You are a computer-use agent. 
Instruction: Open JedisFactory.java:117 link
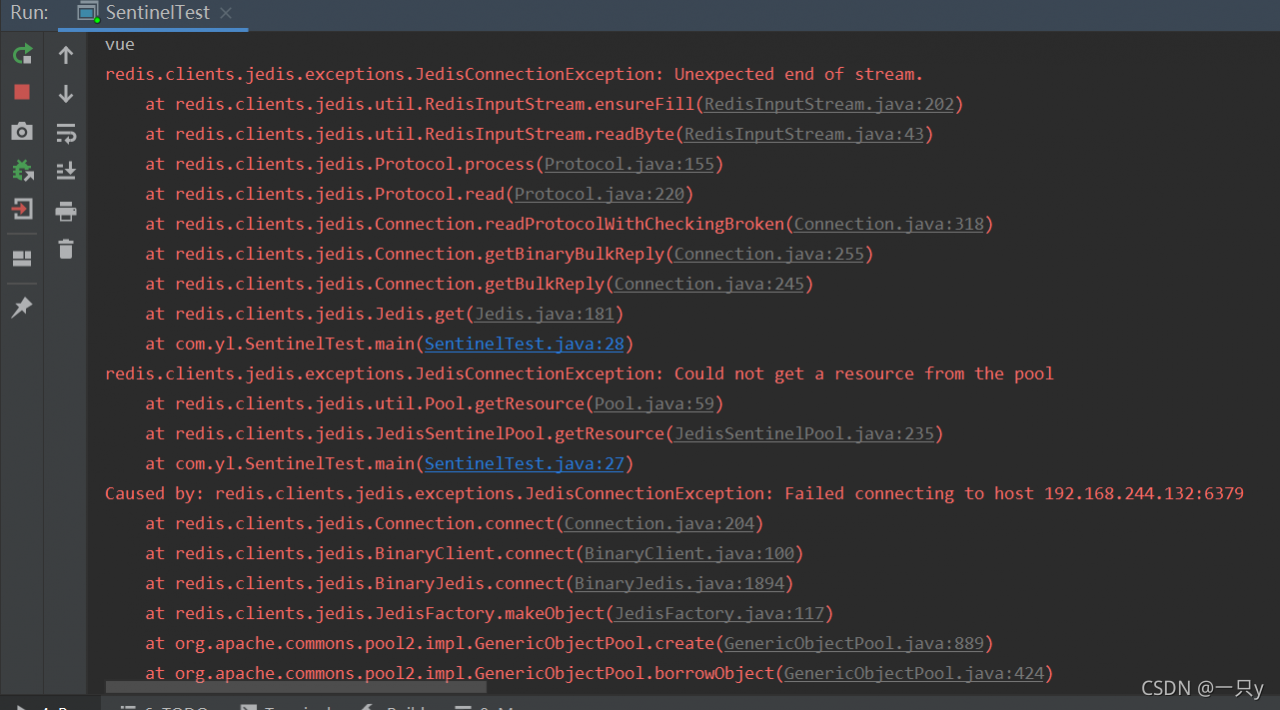[x=719, y=614]
